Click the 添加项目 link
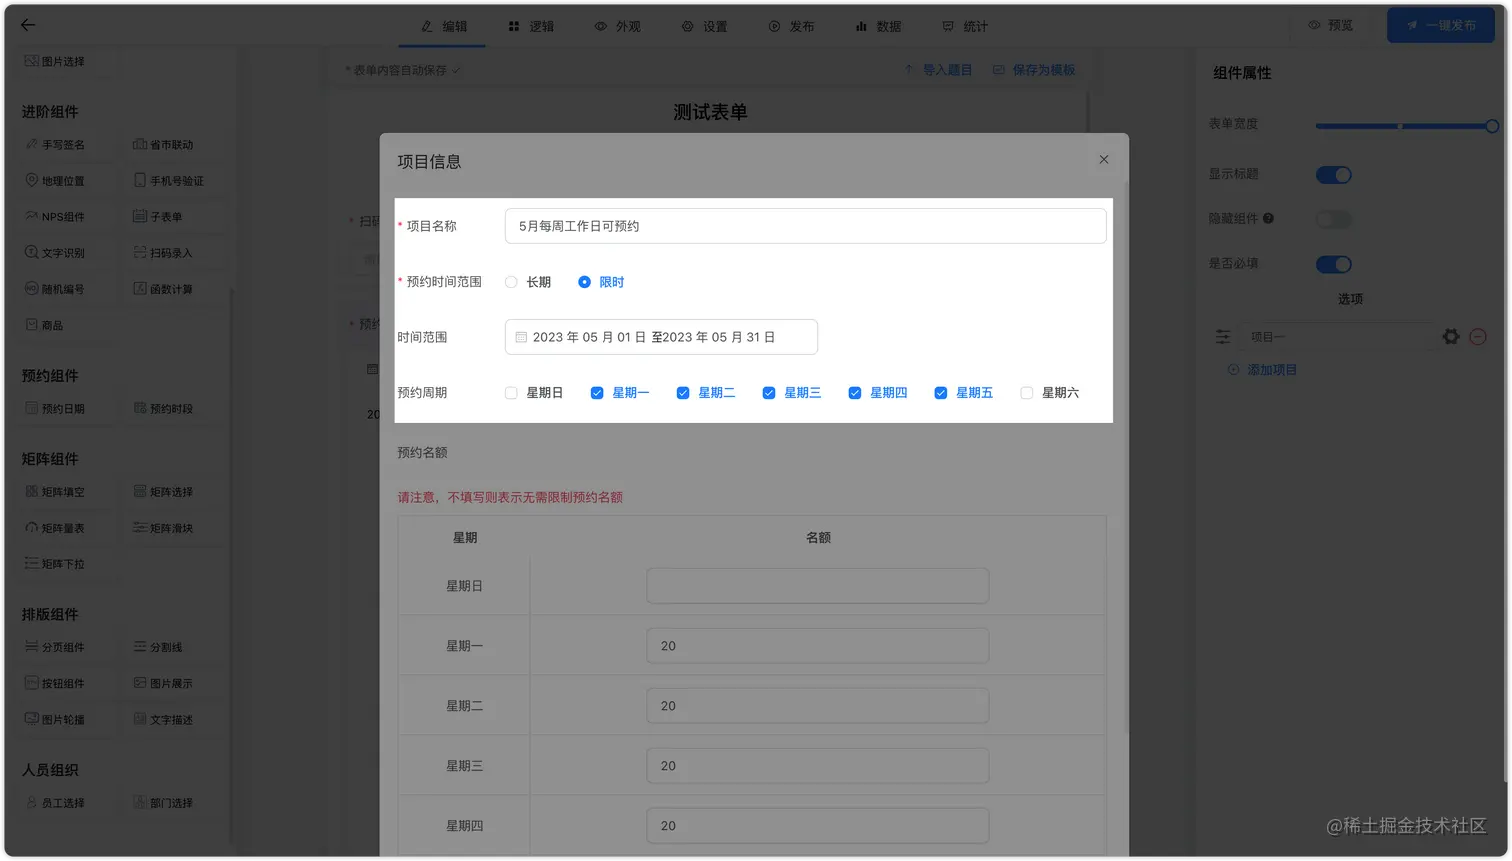This screenshot has width=1512, height=861. [1262, 370]
